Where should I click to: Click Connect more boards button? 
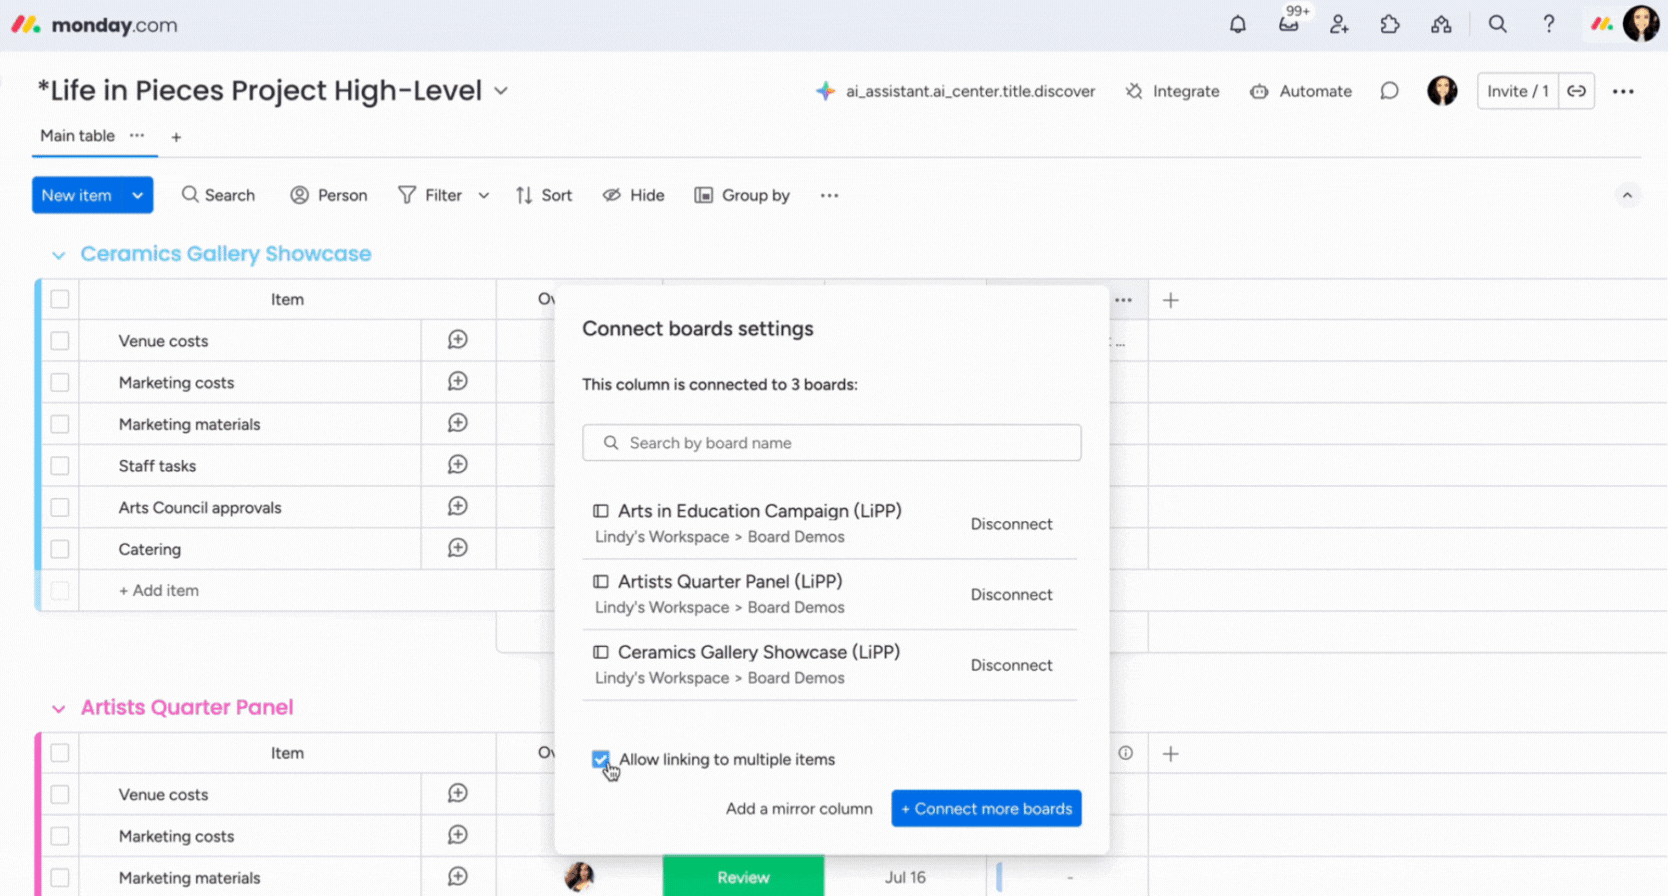tap(986, 808)
